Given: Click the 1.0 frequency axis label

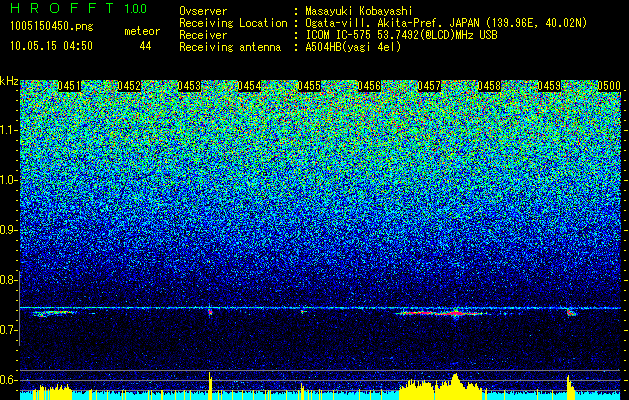Looking at the screenshot, I should coord(8,181).
